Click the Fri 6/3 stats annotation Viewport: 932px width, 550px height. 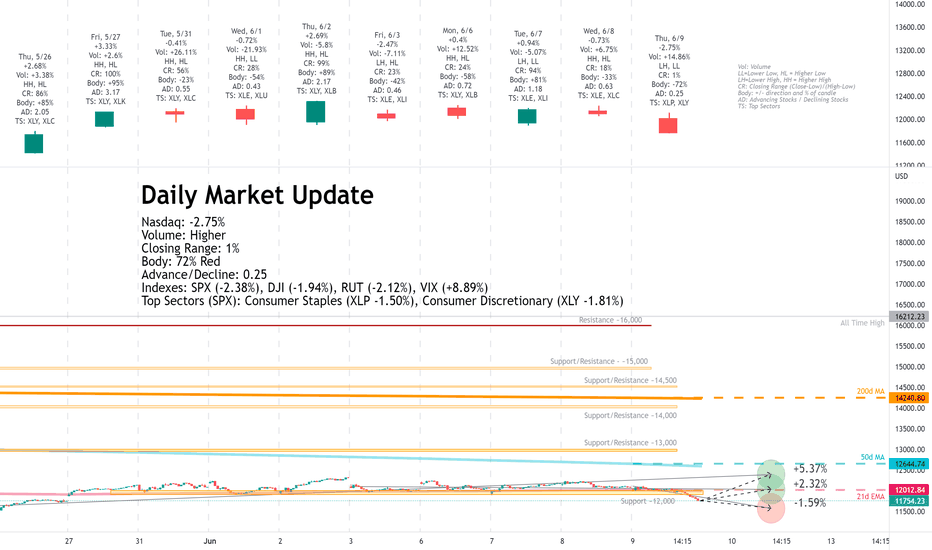[x=387, y=67]
